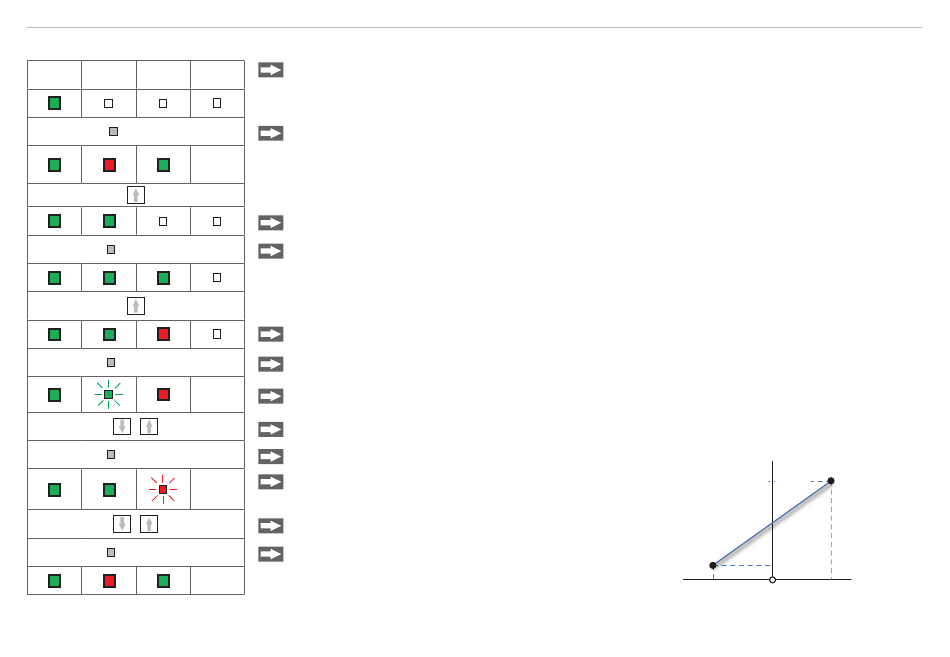Select the upper-right black endpoint on graph
Screen dimensions: 950x657
pyautogui.click(x=831, y=481)
